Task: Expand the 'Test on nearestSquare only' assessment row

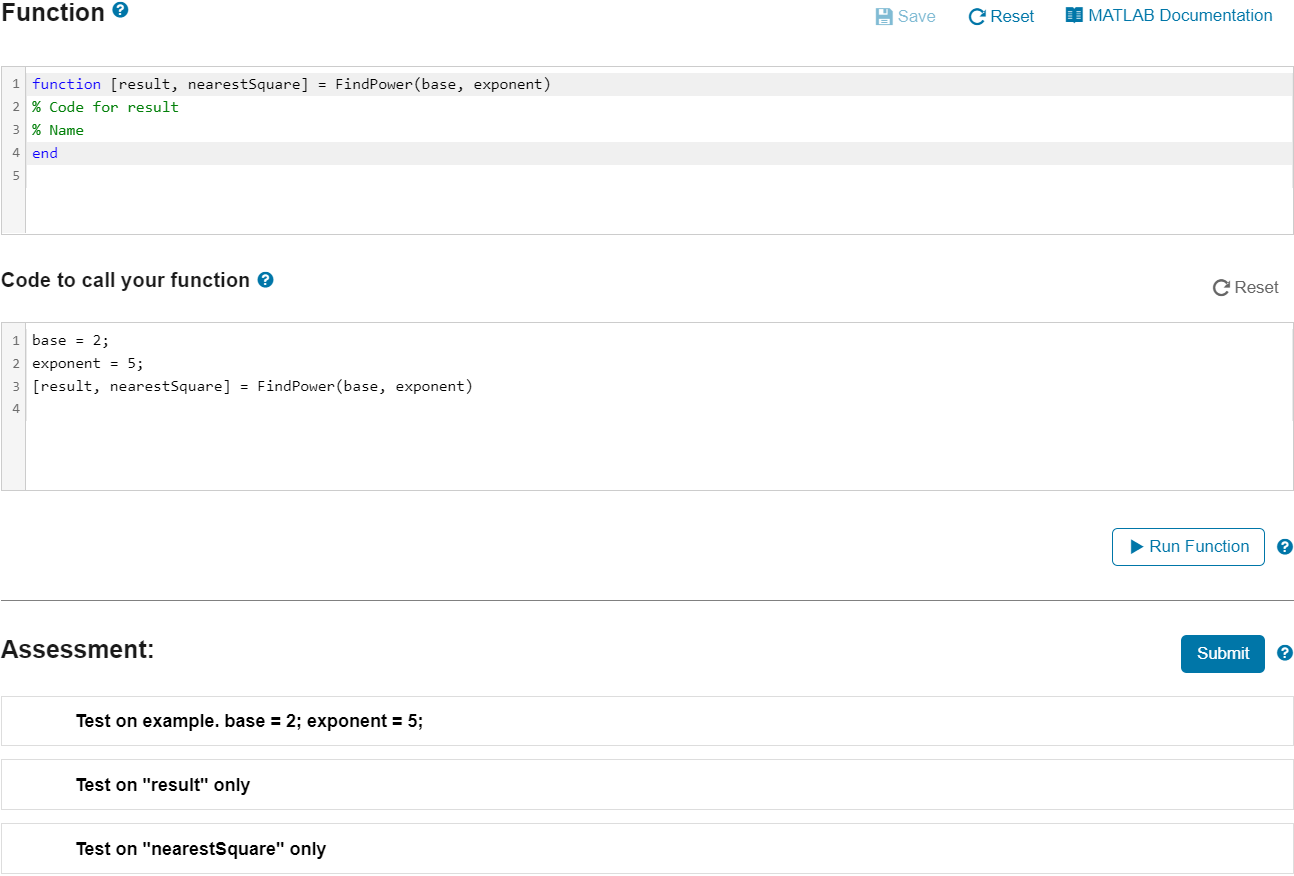Action: [x=199, y=849]
